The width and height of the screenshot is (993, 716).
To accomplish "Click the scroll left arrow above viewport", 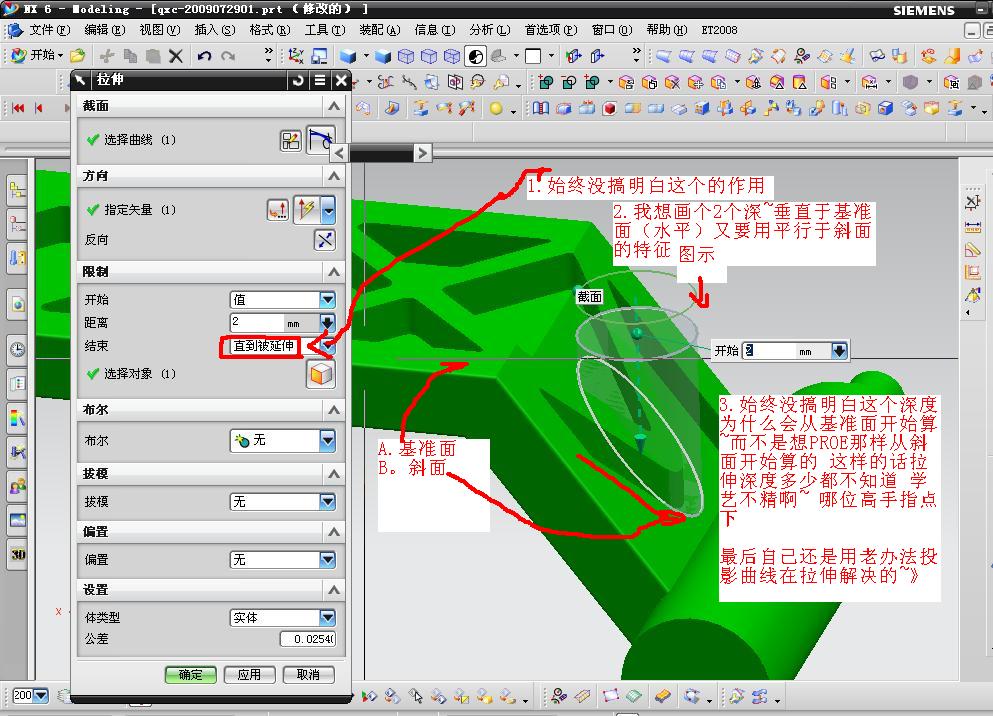I will tap(339, 153).
